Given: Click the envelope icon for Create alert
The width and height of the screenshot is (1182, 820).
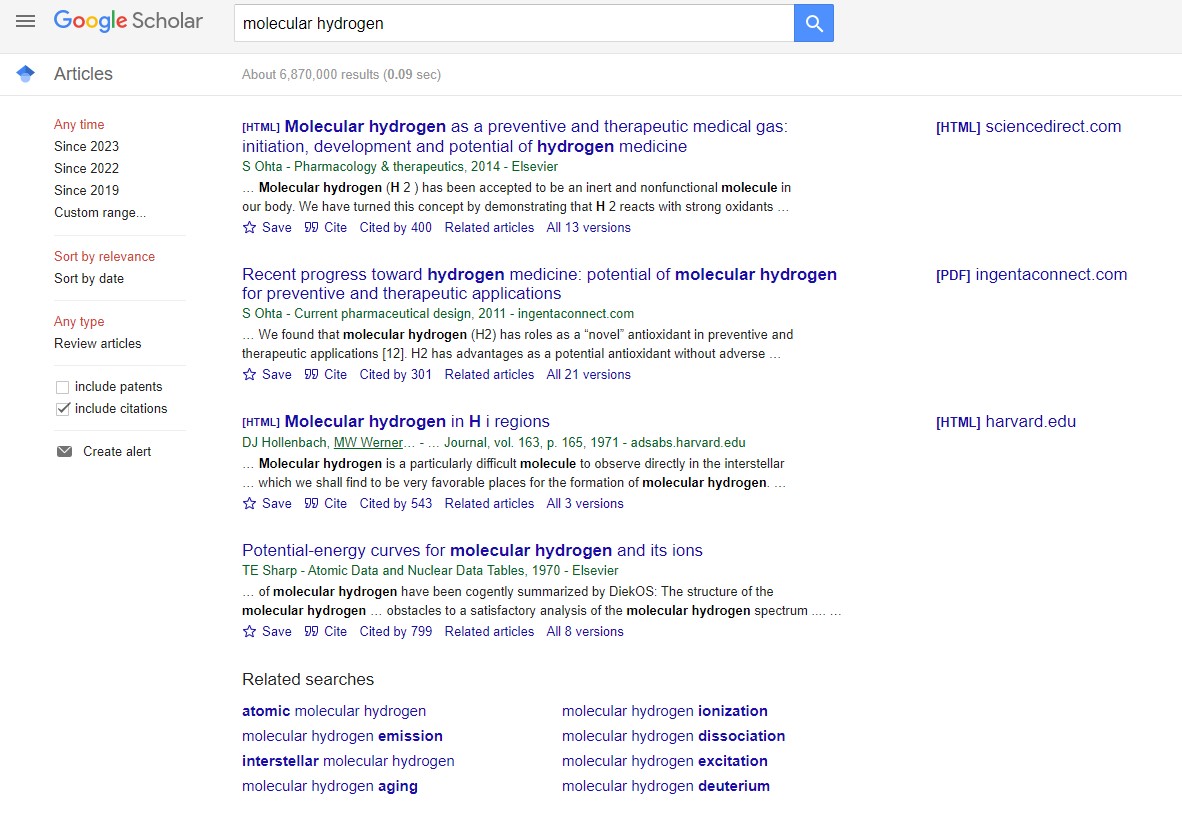Looking at the screenshot, I should [x=65, y=451].
